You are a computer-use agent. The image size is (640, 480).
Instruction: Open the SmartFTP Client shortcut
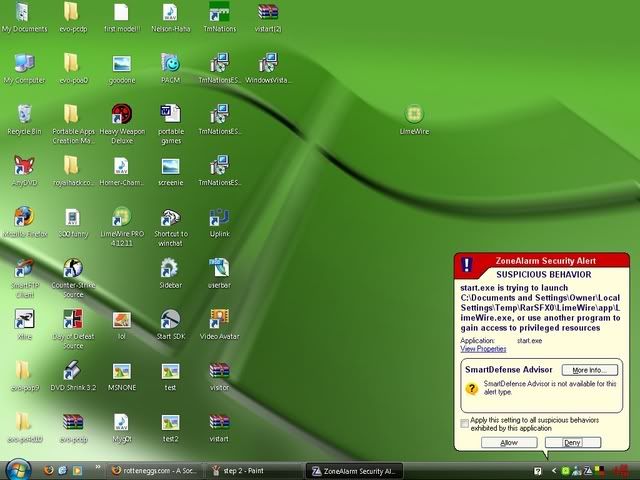tap(24, 278)
